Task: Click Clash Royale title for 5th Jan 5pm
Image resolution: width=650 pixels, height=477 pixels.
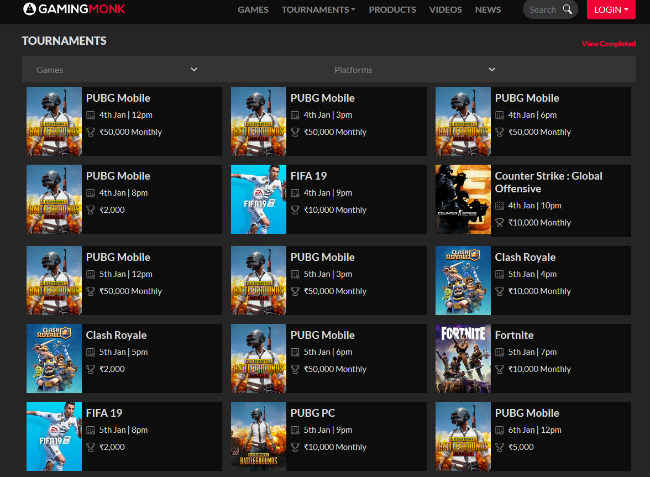Action: [116, 335]
